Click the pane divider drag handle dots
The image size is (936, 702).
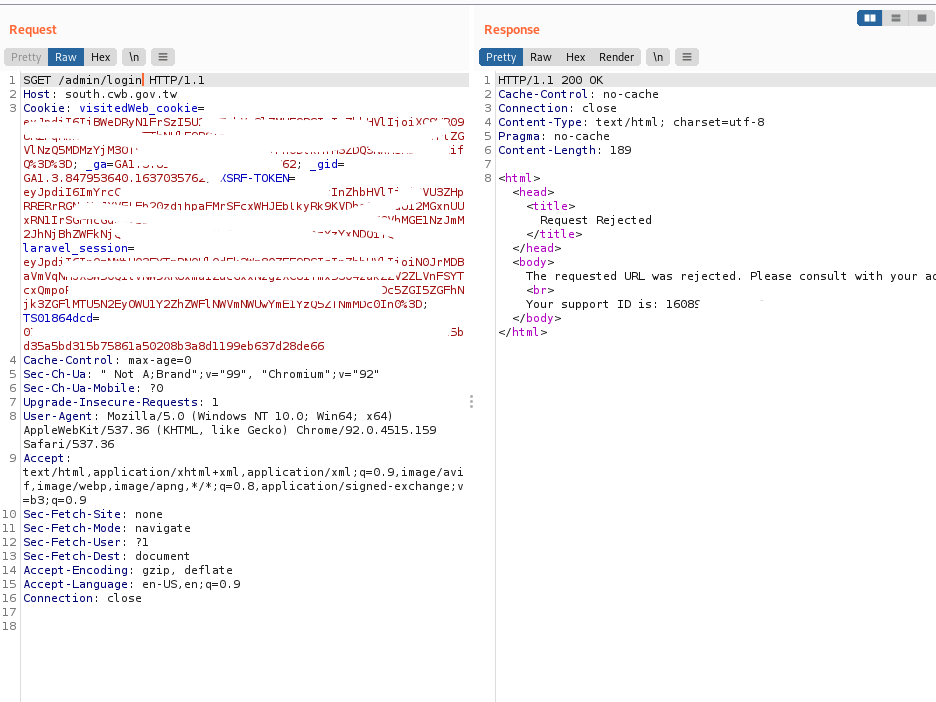coord(472,401)
